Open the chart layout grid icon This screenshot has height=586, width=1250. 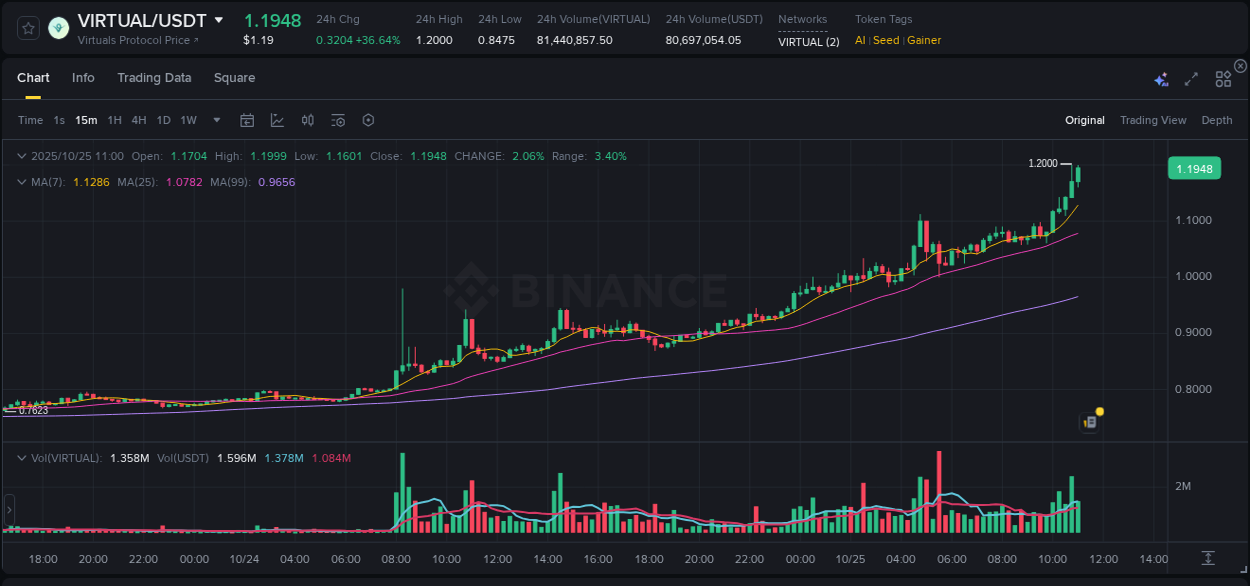[x=1223, y=78]
